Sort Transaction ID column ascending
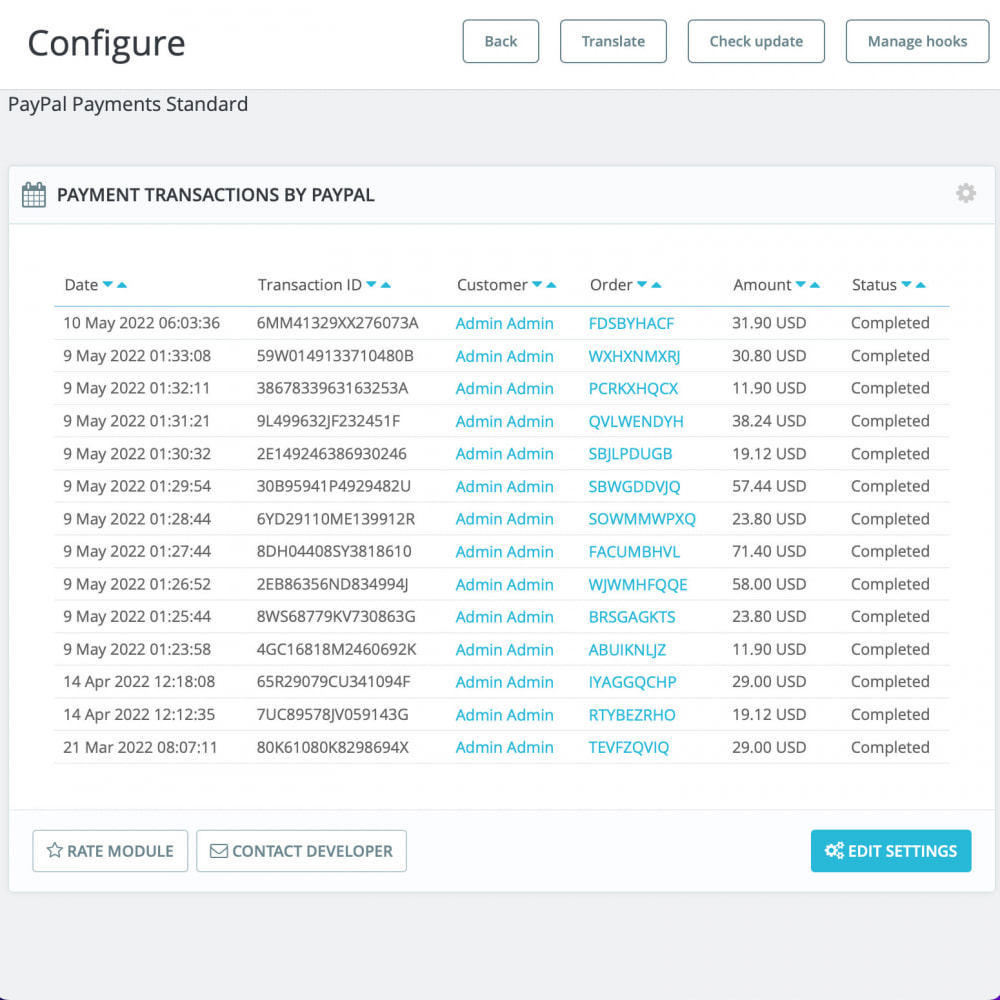This screenshot has width=1000, height=1000. coord(386,285)
